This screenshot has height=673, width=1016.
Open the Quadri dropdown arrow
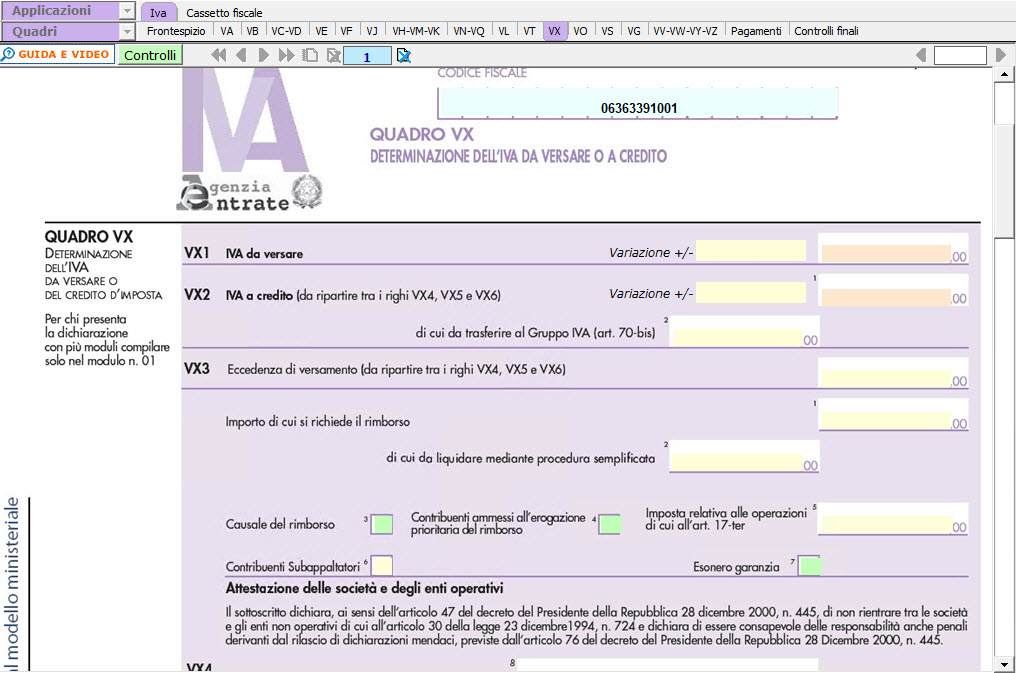coord(127,31)
